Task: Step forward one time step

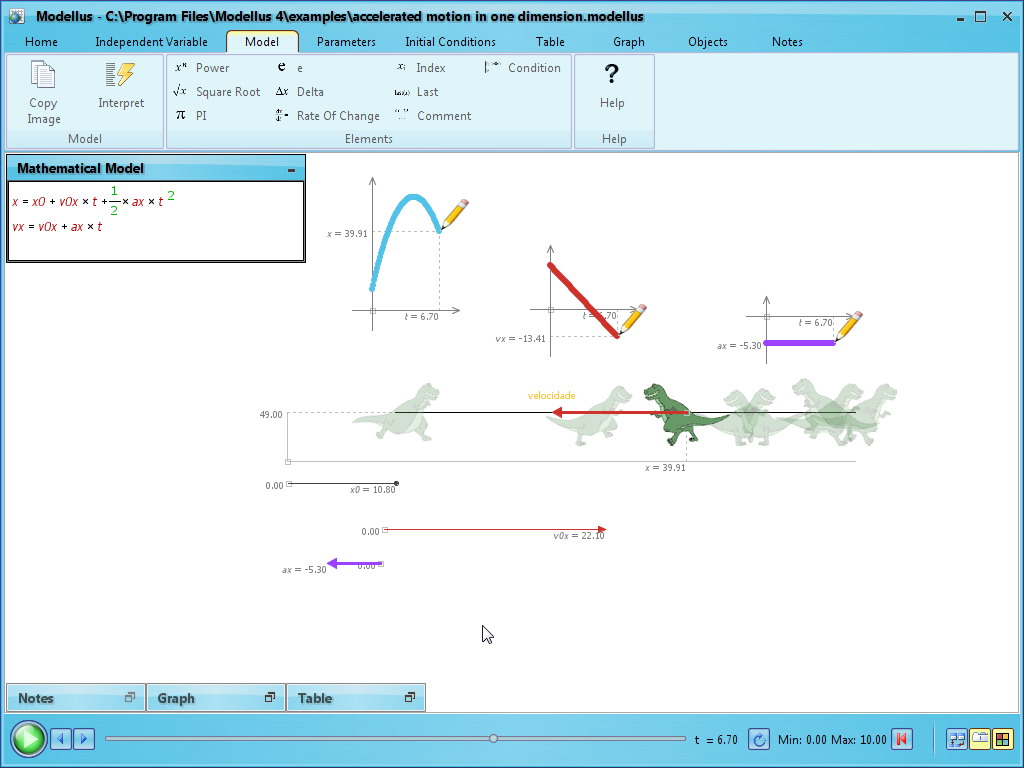Action: (x=84, y=739)
